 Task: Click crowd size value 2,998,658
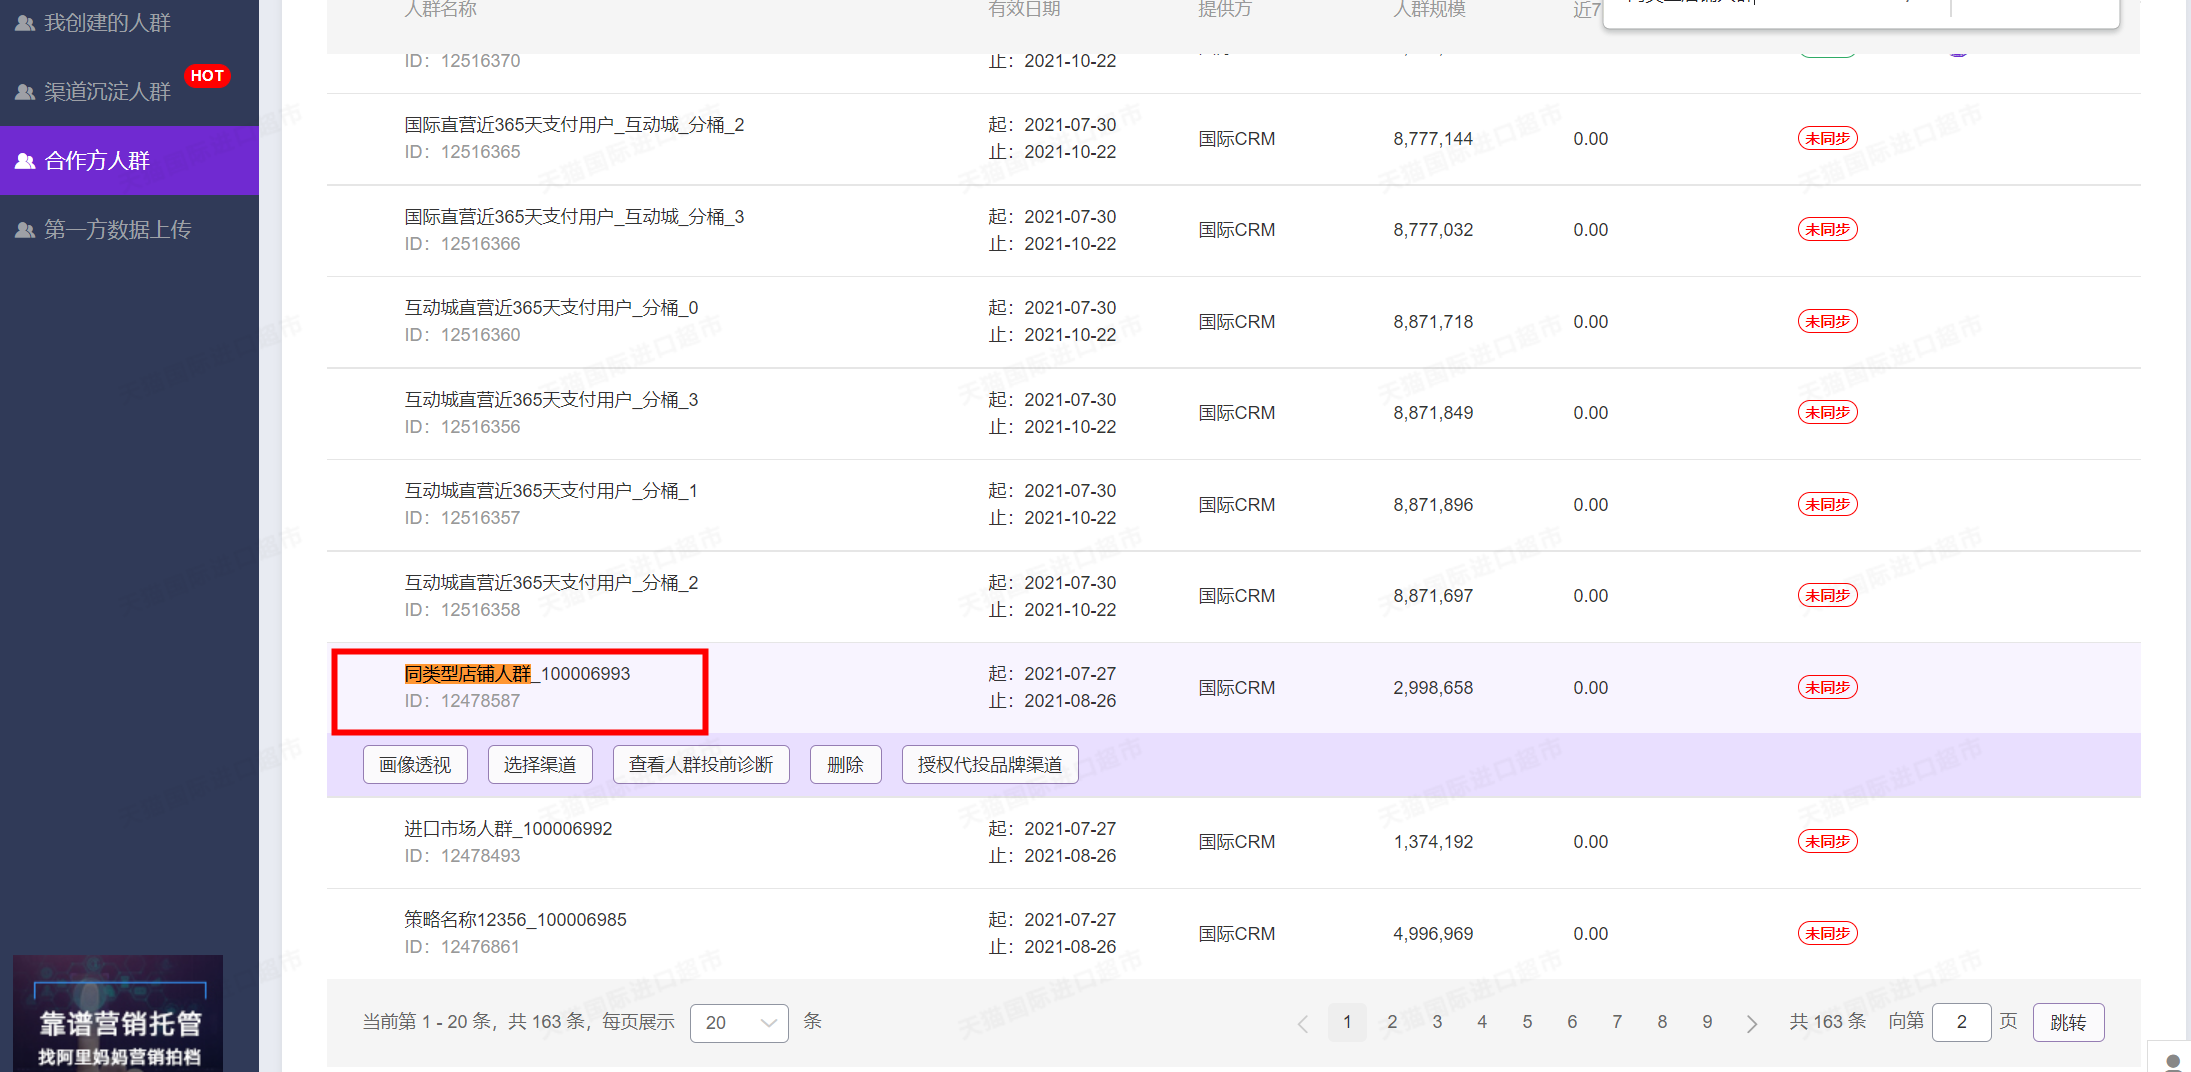coord(1433,688)
